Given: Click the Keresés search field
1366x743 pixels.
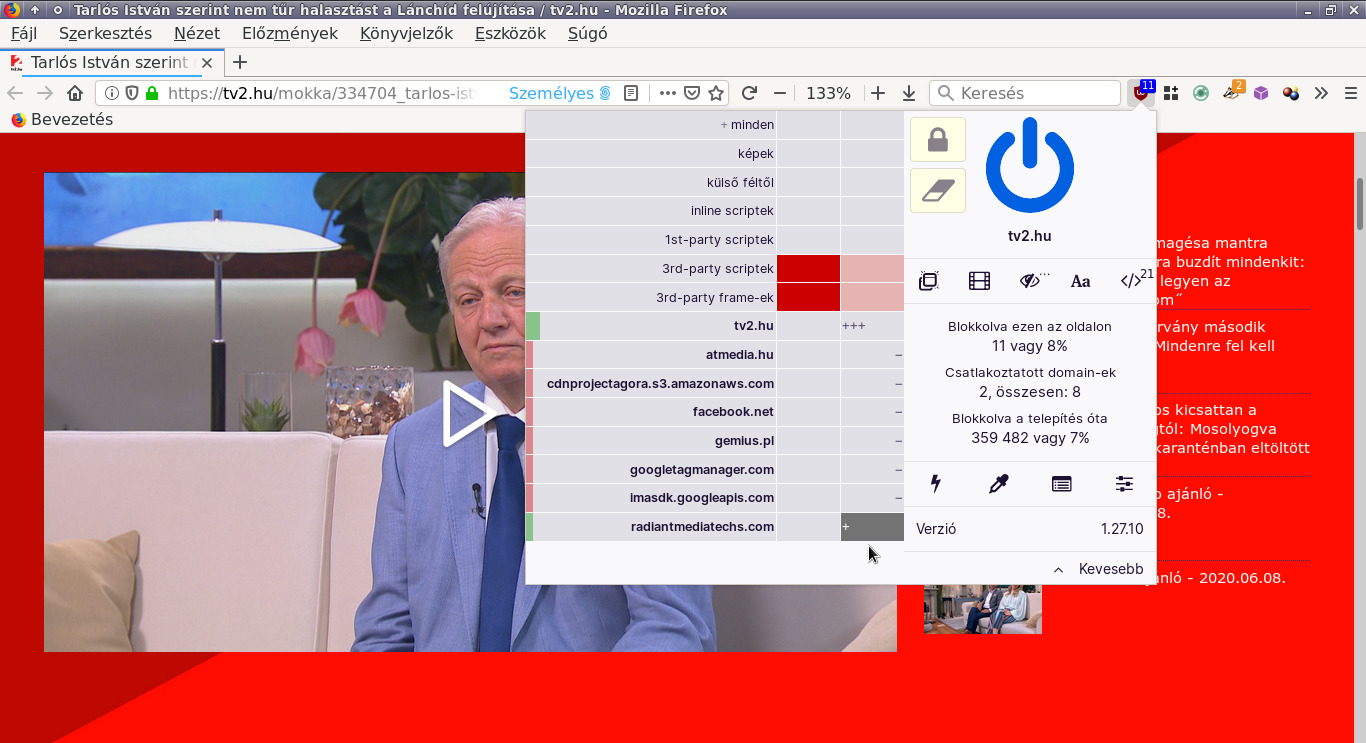Looking at the screenshot, I should coord(1025,93).
